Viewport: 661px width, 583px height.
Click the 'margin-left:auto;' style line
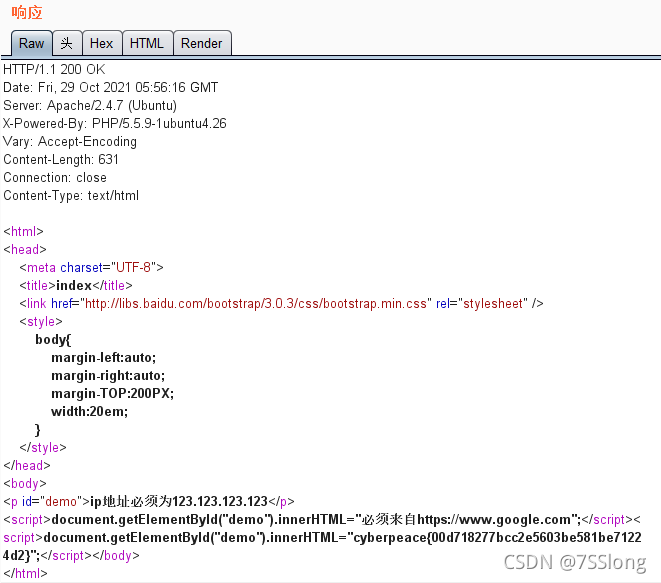tap(104, 357)
